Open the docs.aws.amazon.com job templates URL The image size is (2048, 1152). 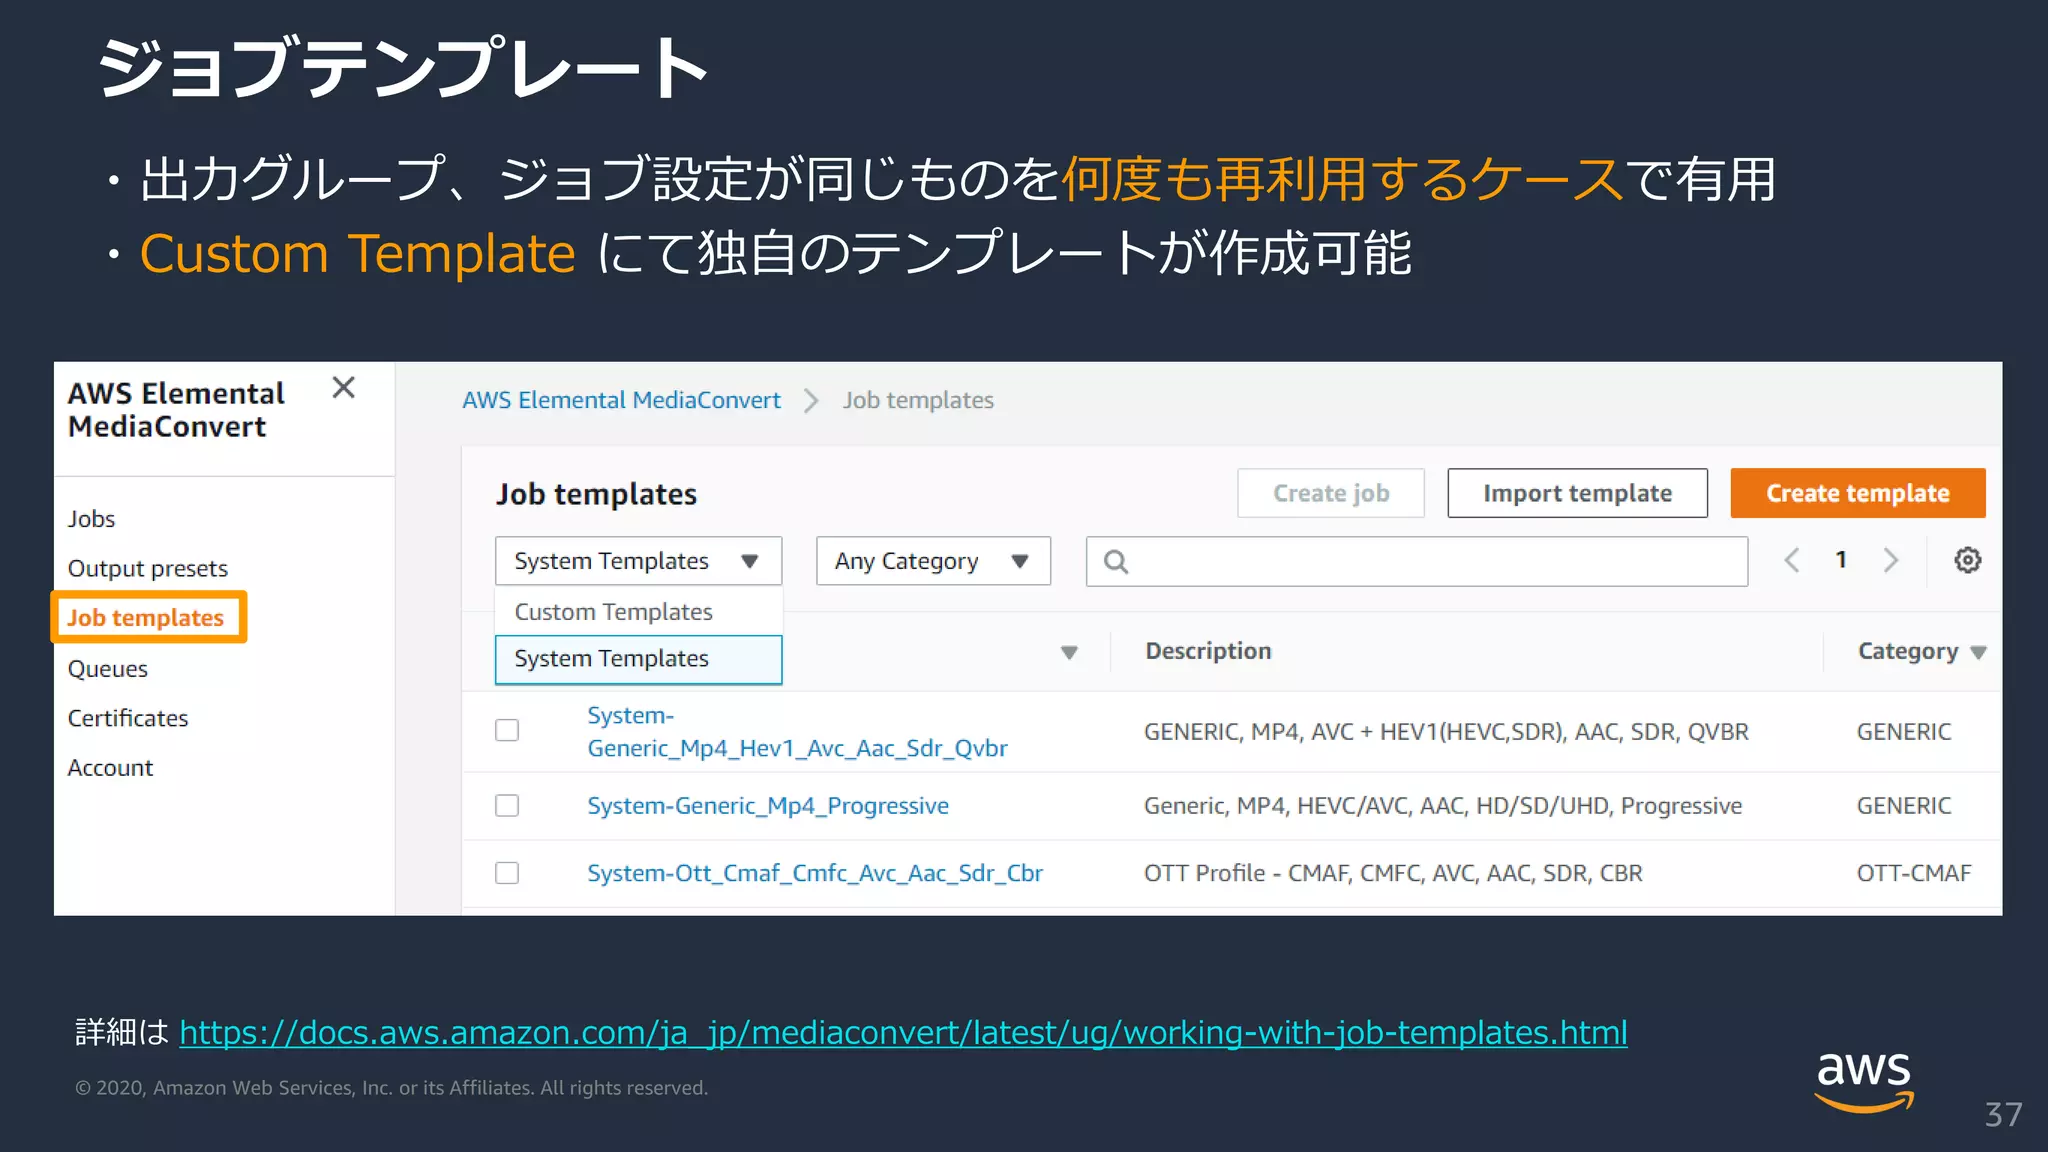pos(903,1032)
